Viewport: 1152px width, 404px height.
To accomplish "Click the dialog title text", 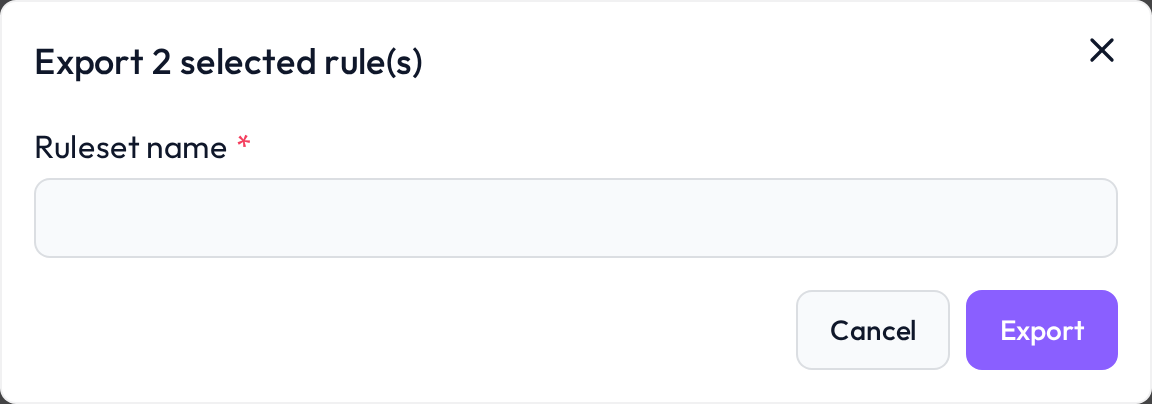I will tap(228, 63).
